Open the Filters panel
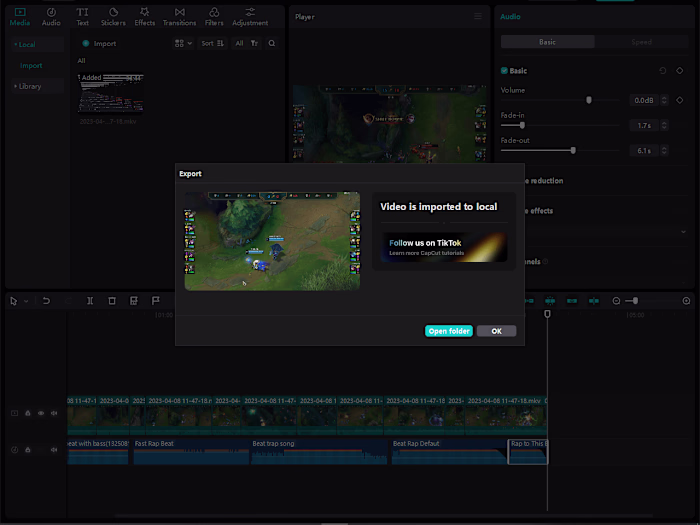 click(214, 16)
